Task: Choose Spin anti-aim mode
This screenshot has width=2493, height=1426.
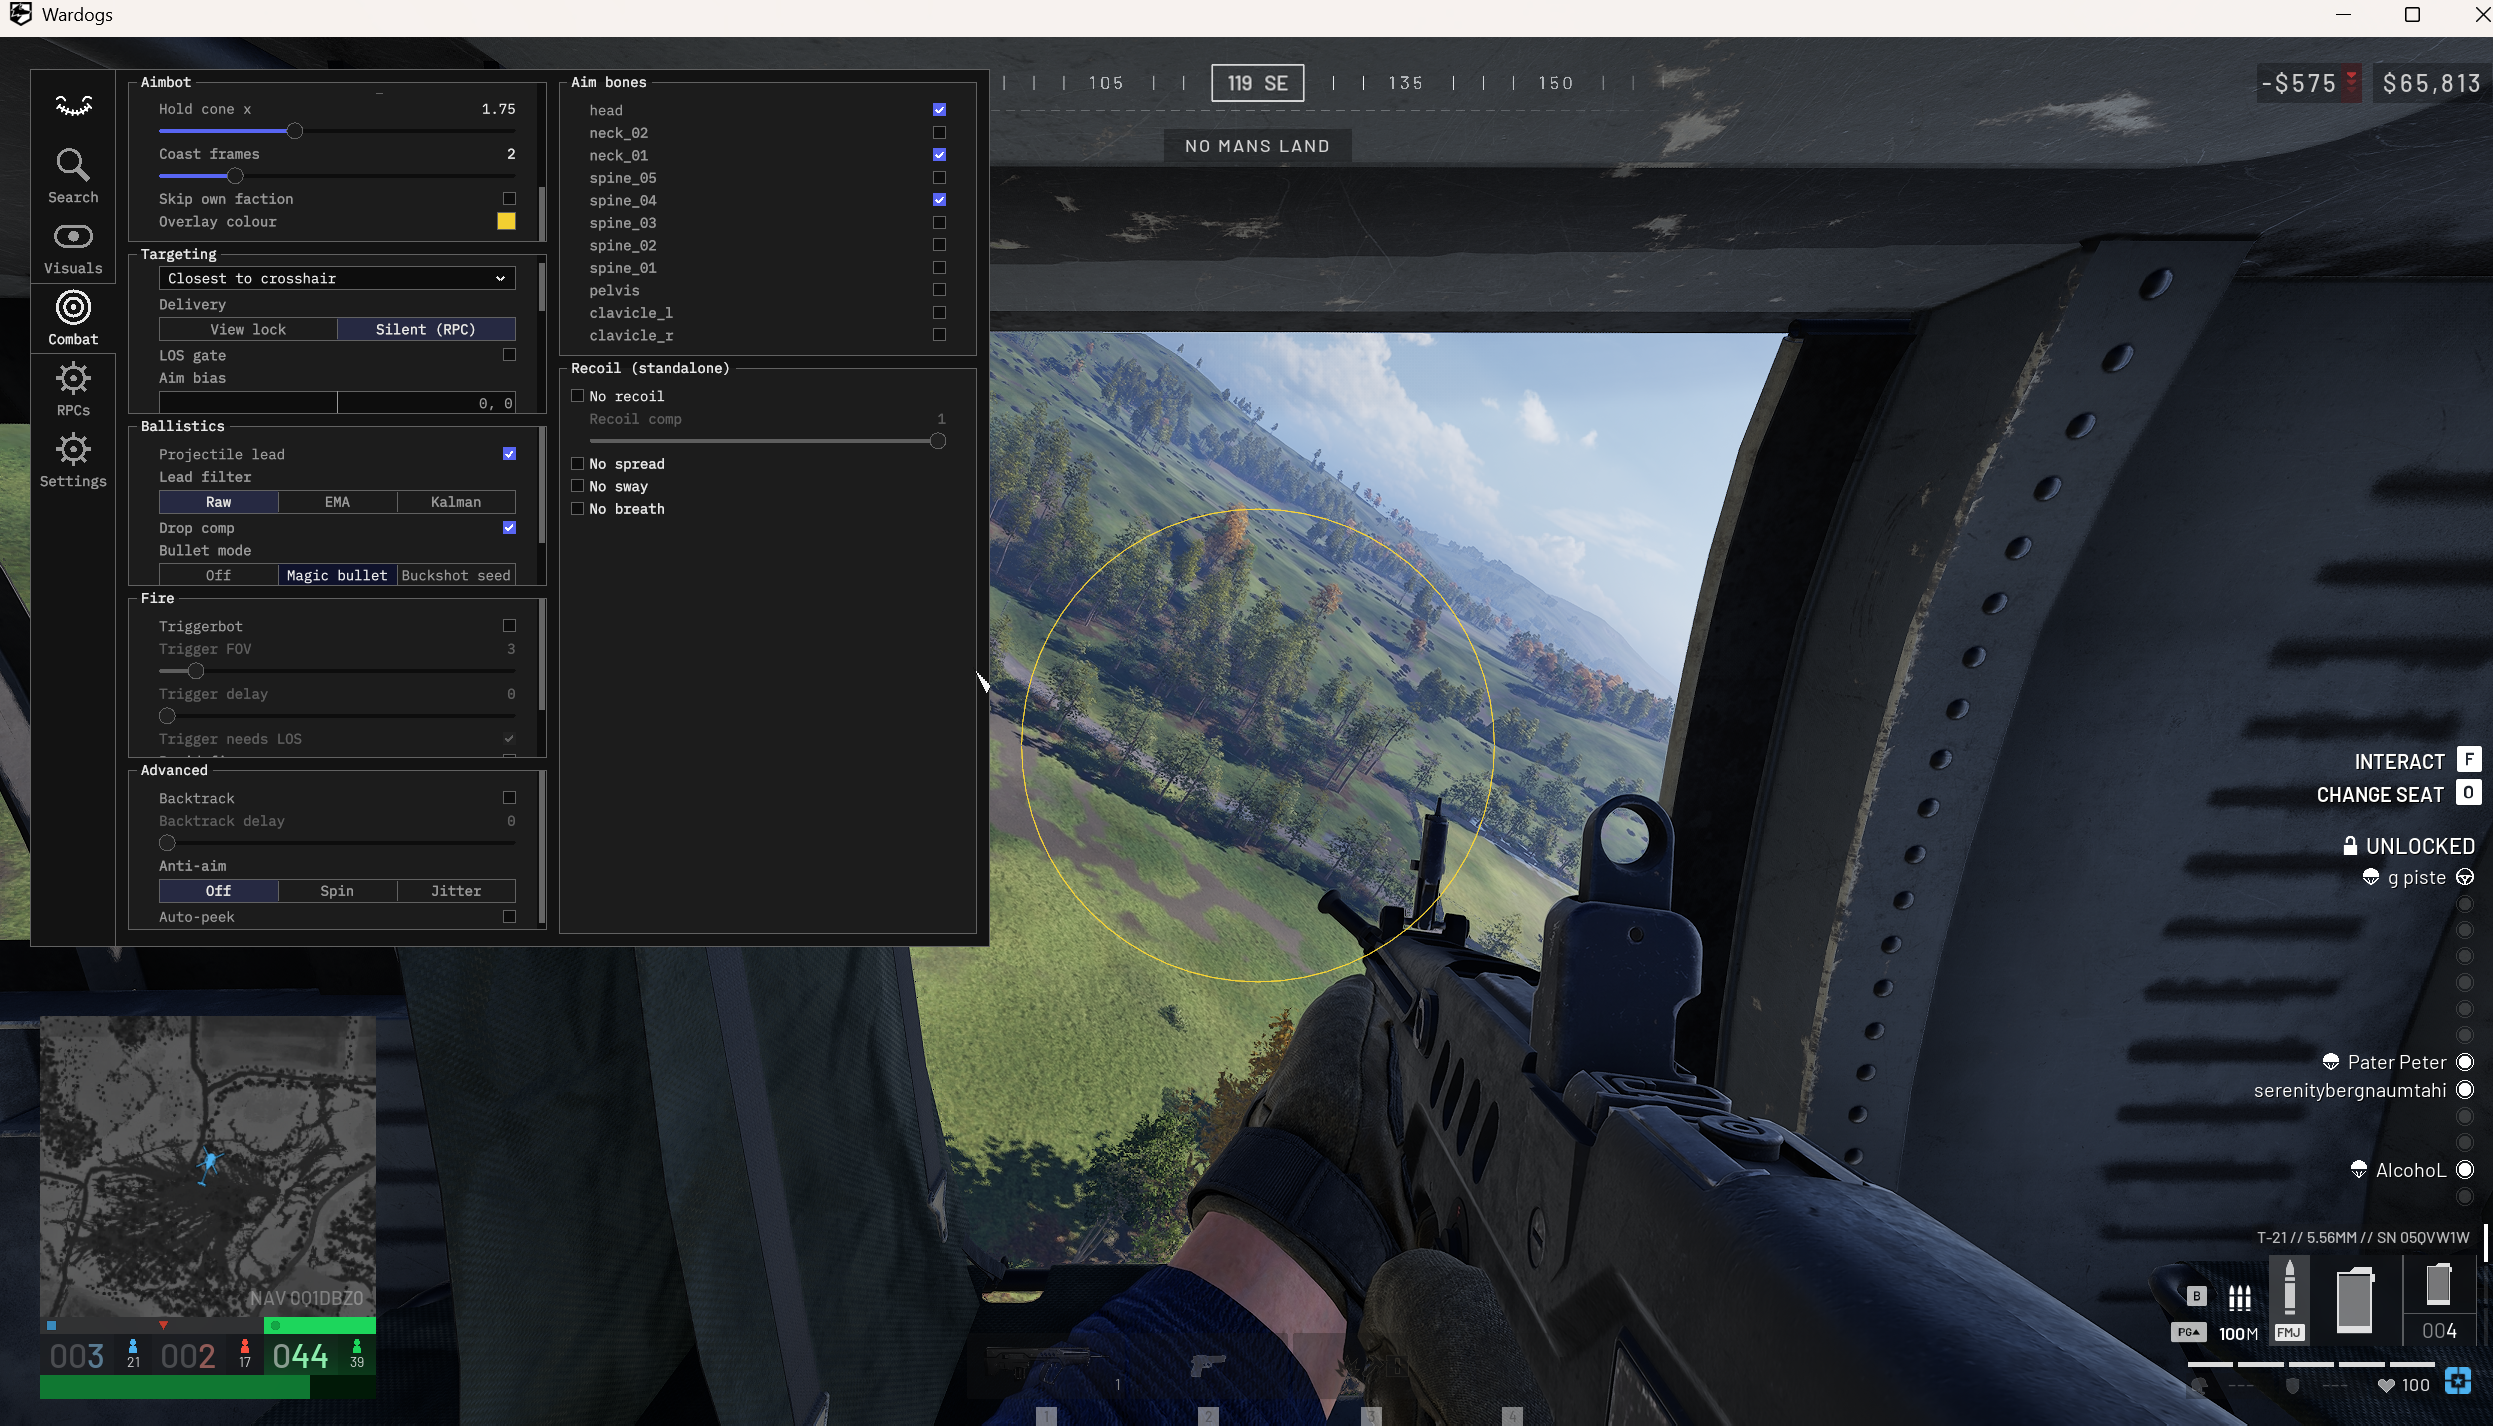Action: [x=337, y=891]
